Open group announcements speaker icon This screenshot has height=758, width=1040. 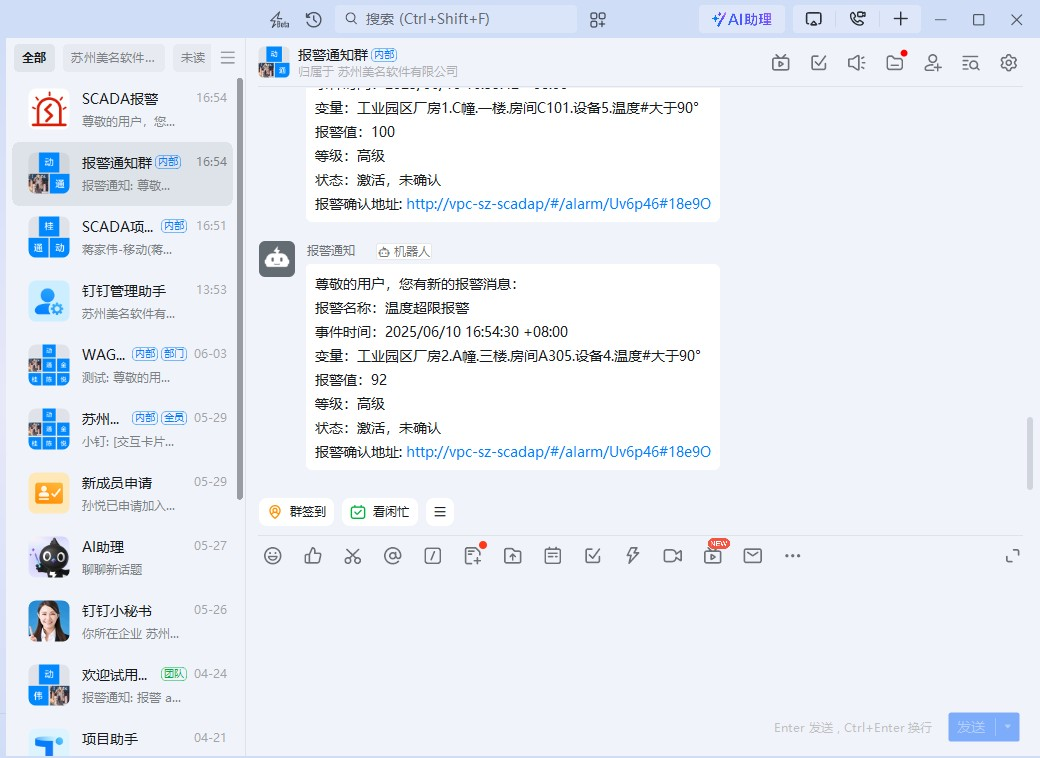pyautogui.click(x=856, y=63)
